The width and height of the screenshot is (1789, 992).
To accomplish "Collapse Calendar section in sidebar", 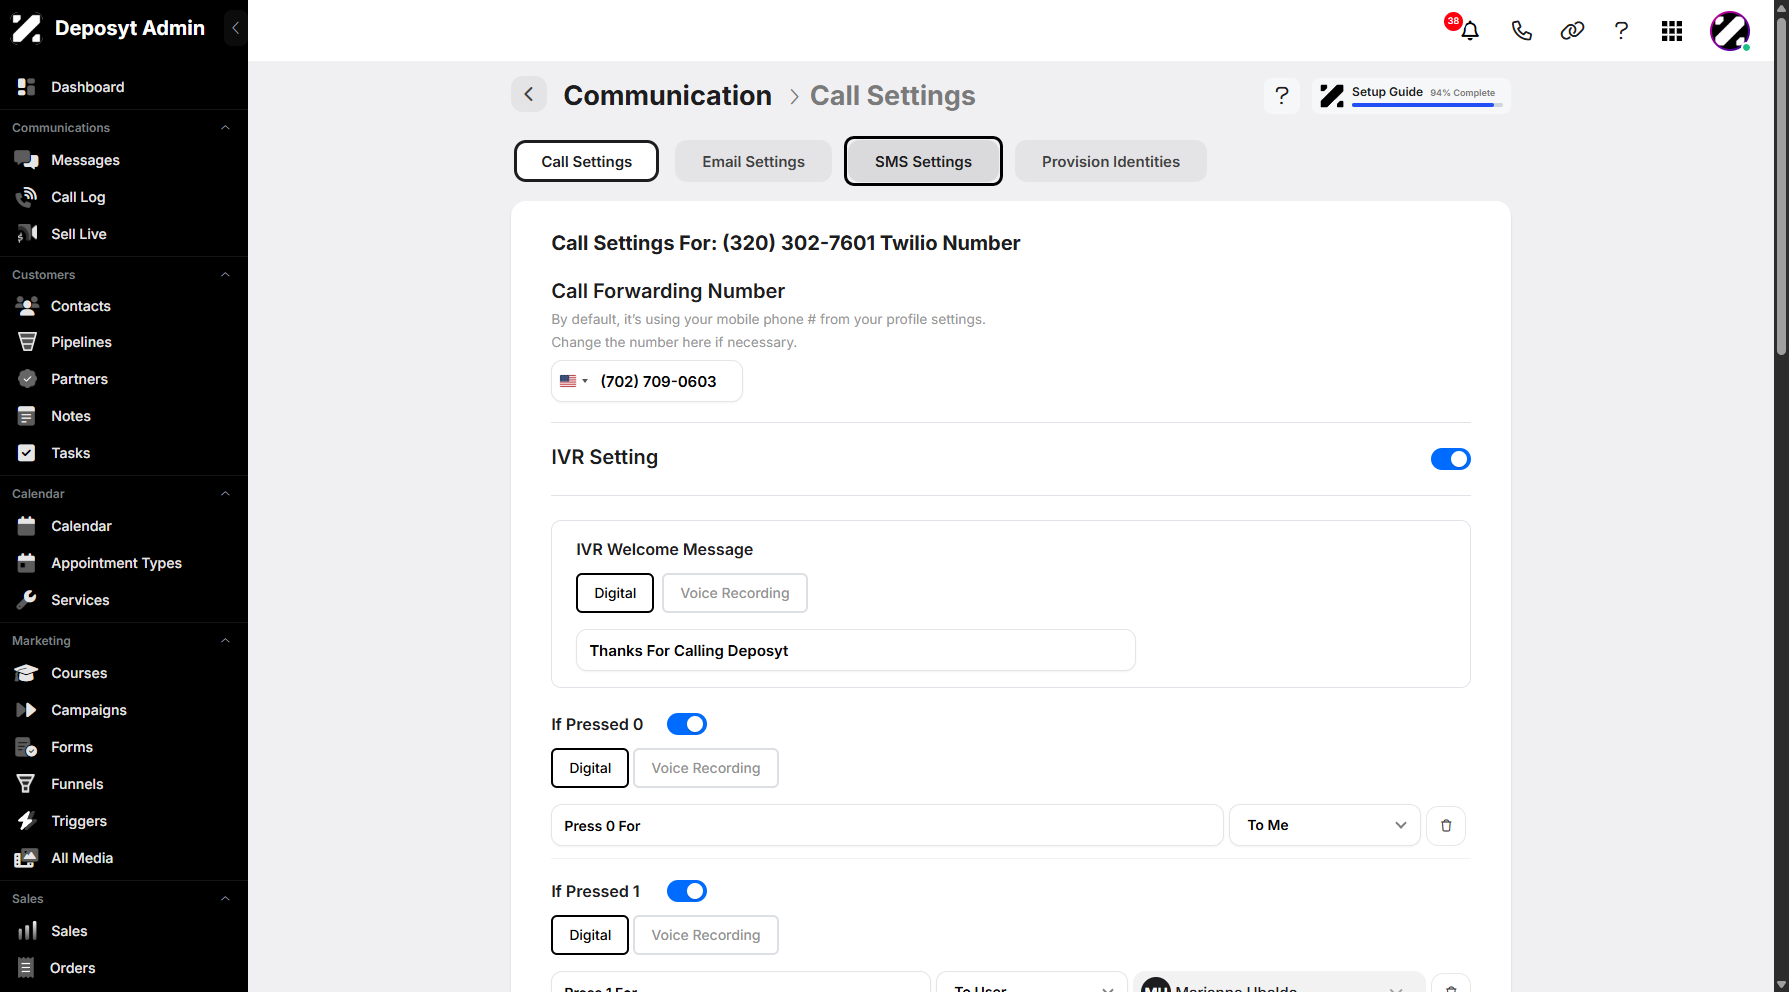I will 225,494.
